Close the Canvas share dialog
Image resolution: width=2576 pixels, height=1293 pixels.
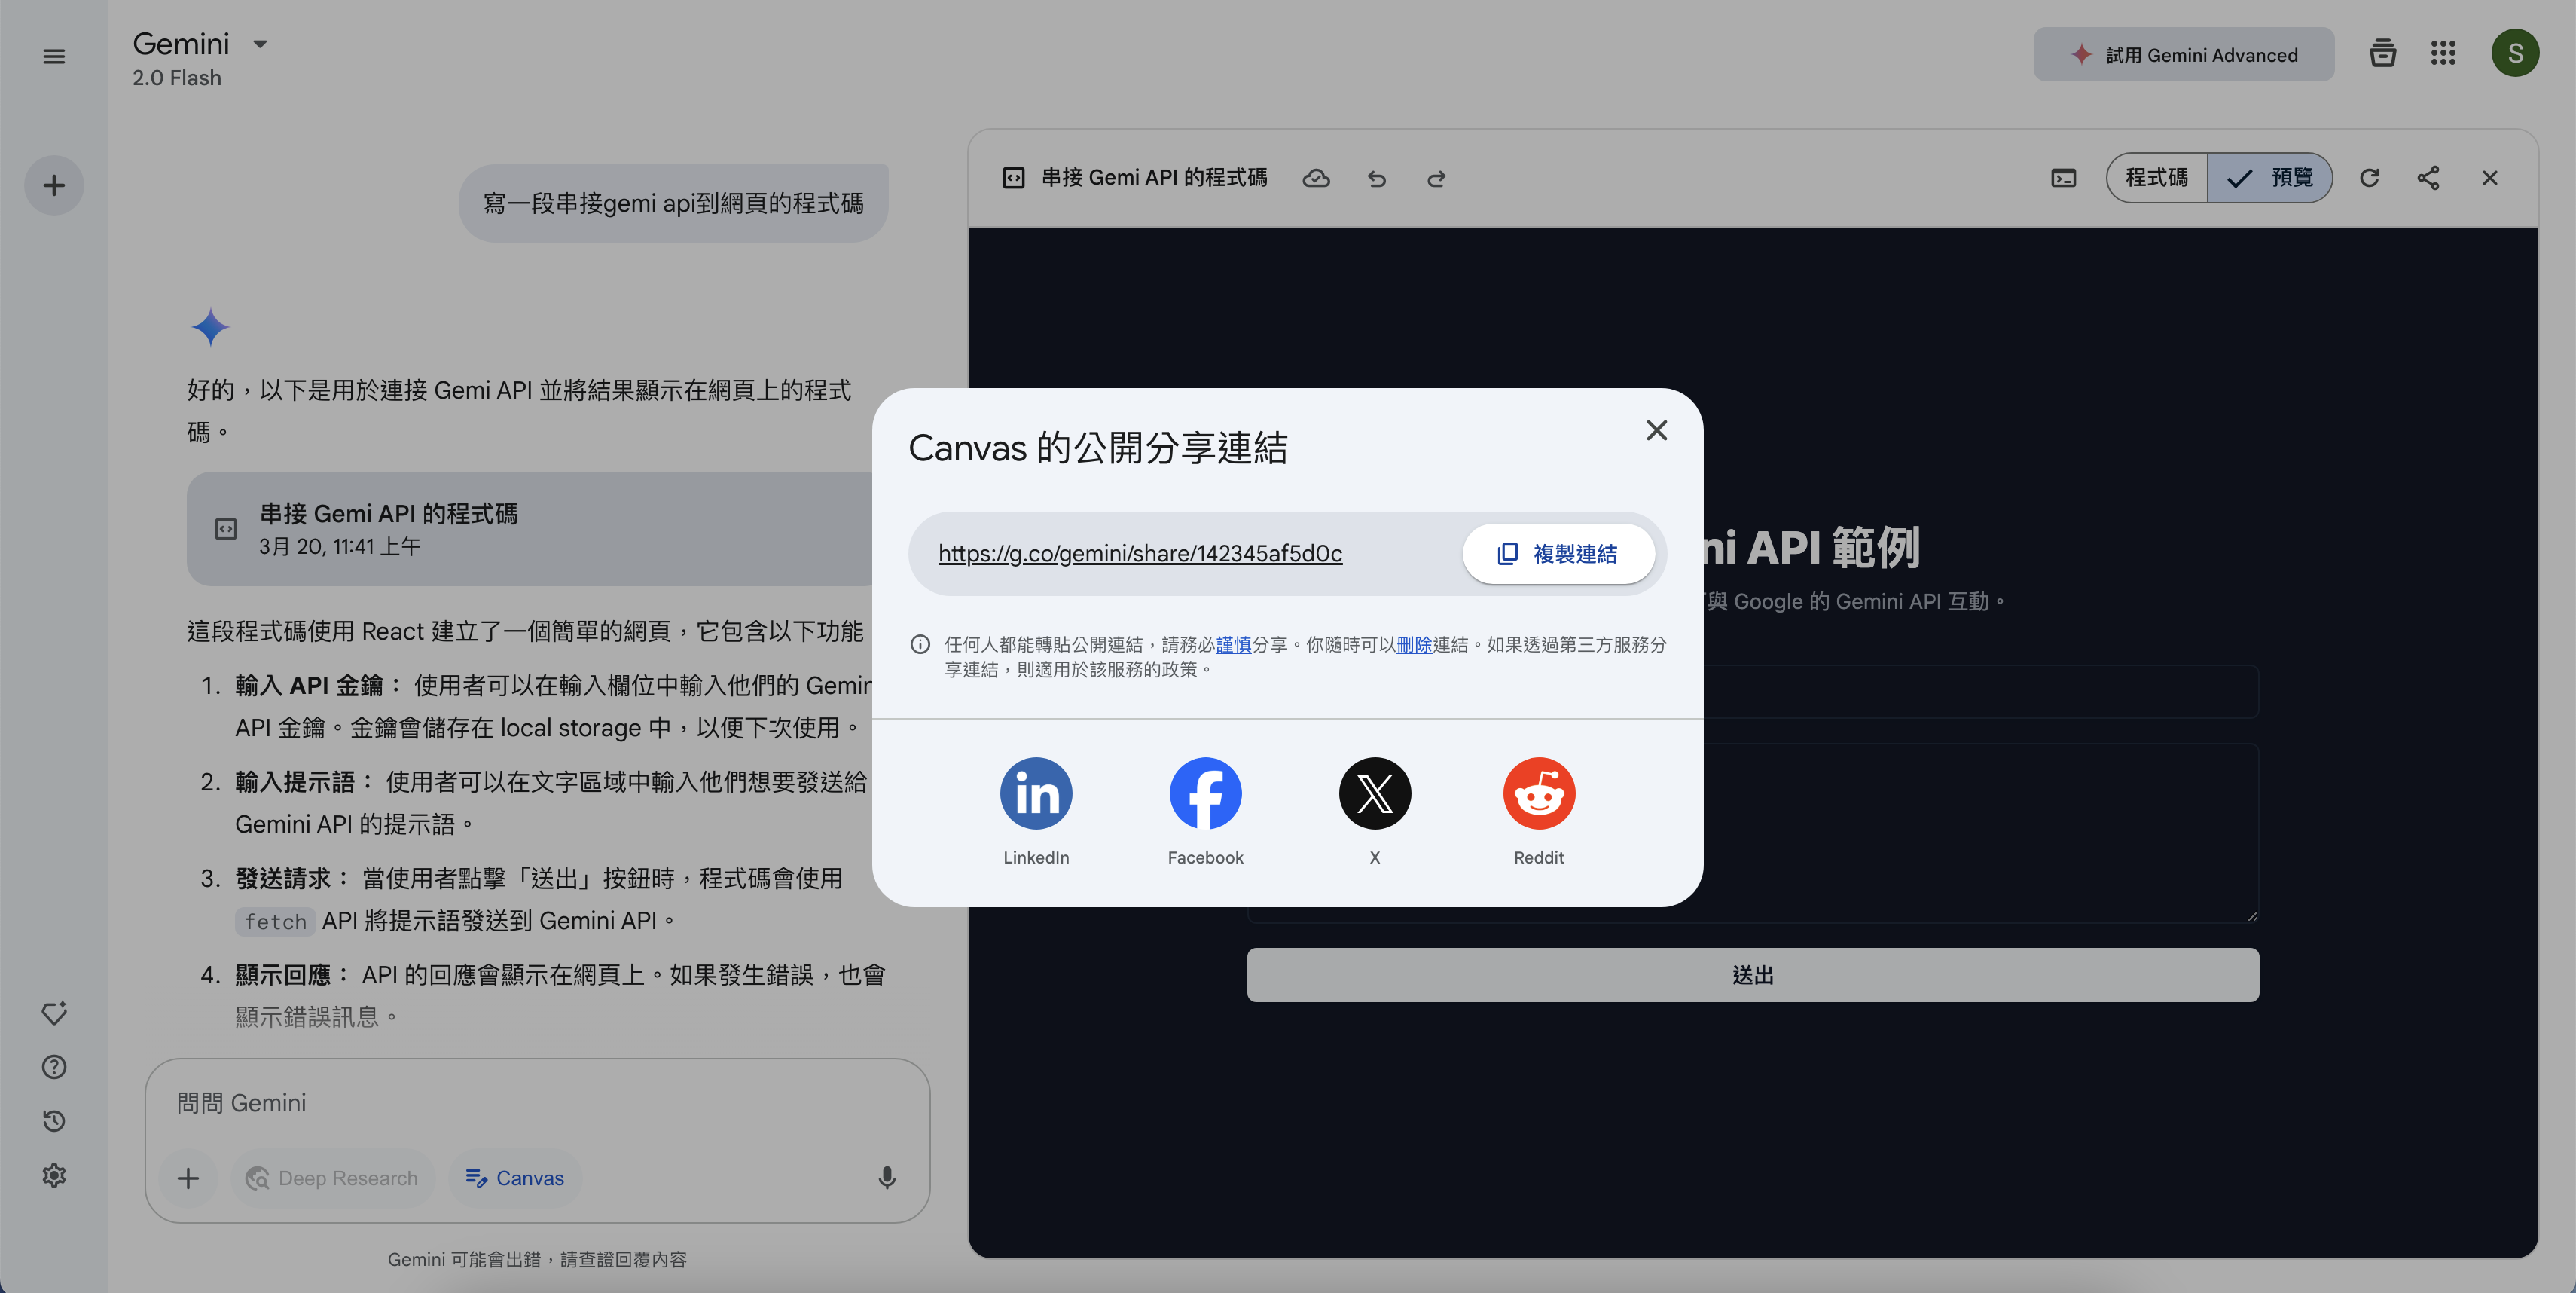click(1656, 430)
